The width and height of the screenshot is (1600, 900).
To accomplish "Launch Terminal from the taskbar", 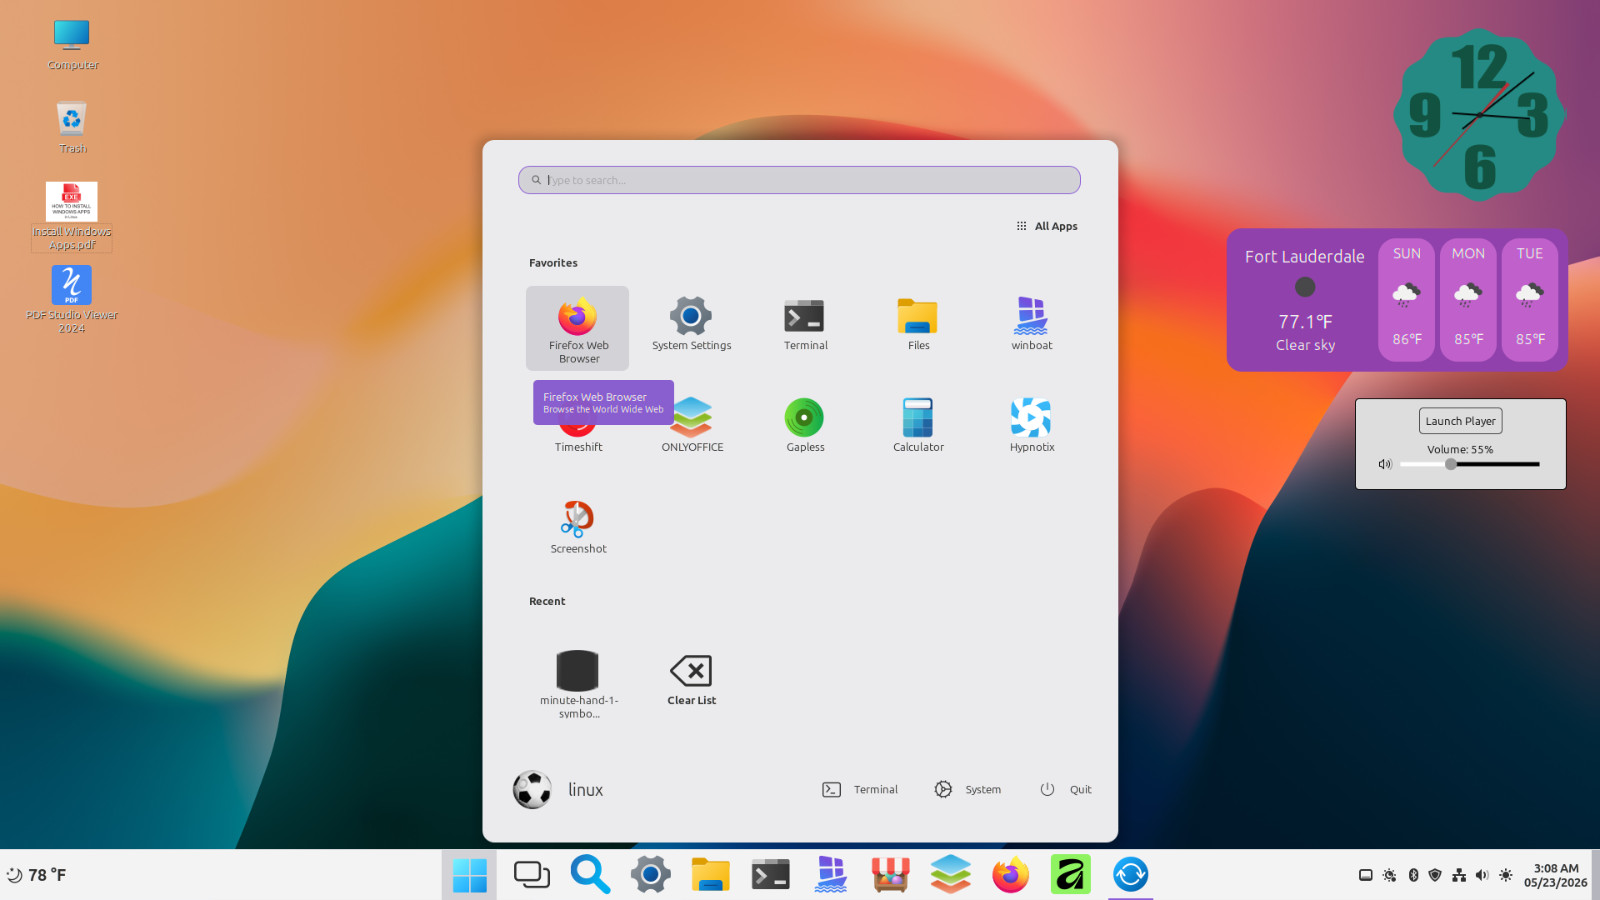I will pyautogui.click(x=770, y=875).
